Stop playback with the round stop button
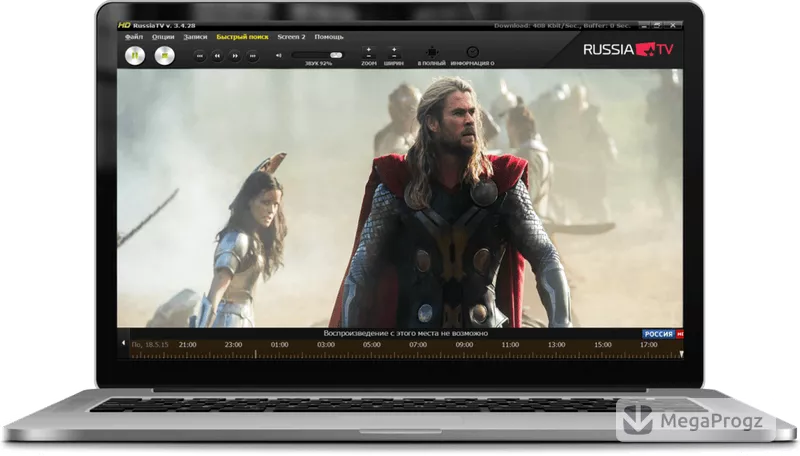 [165, 55]
